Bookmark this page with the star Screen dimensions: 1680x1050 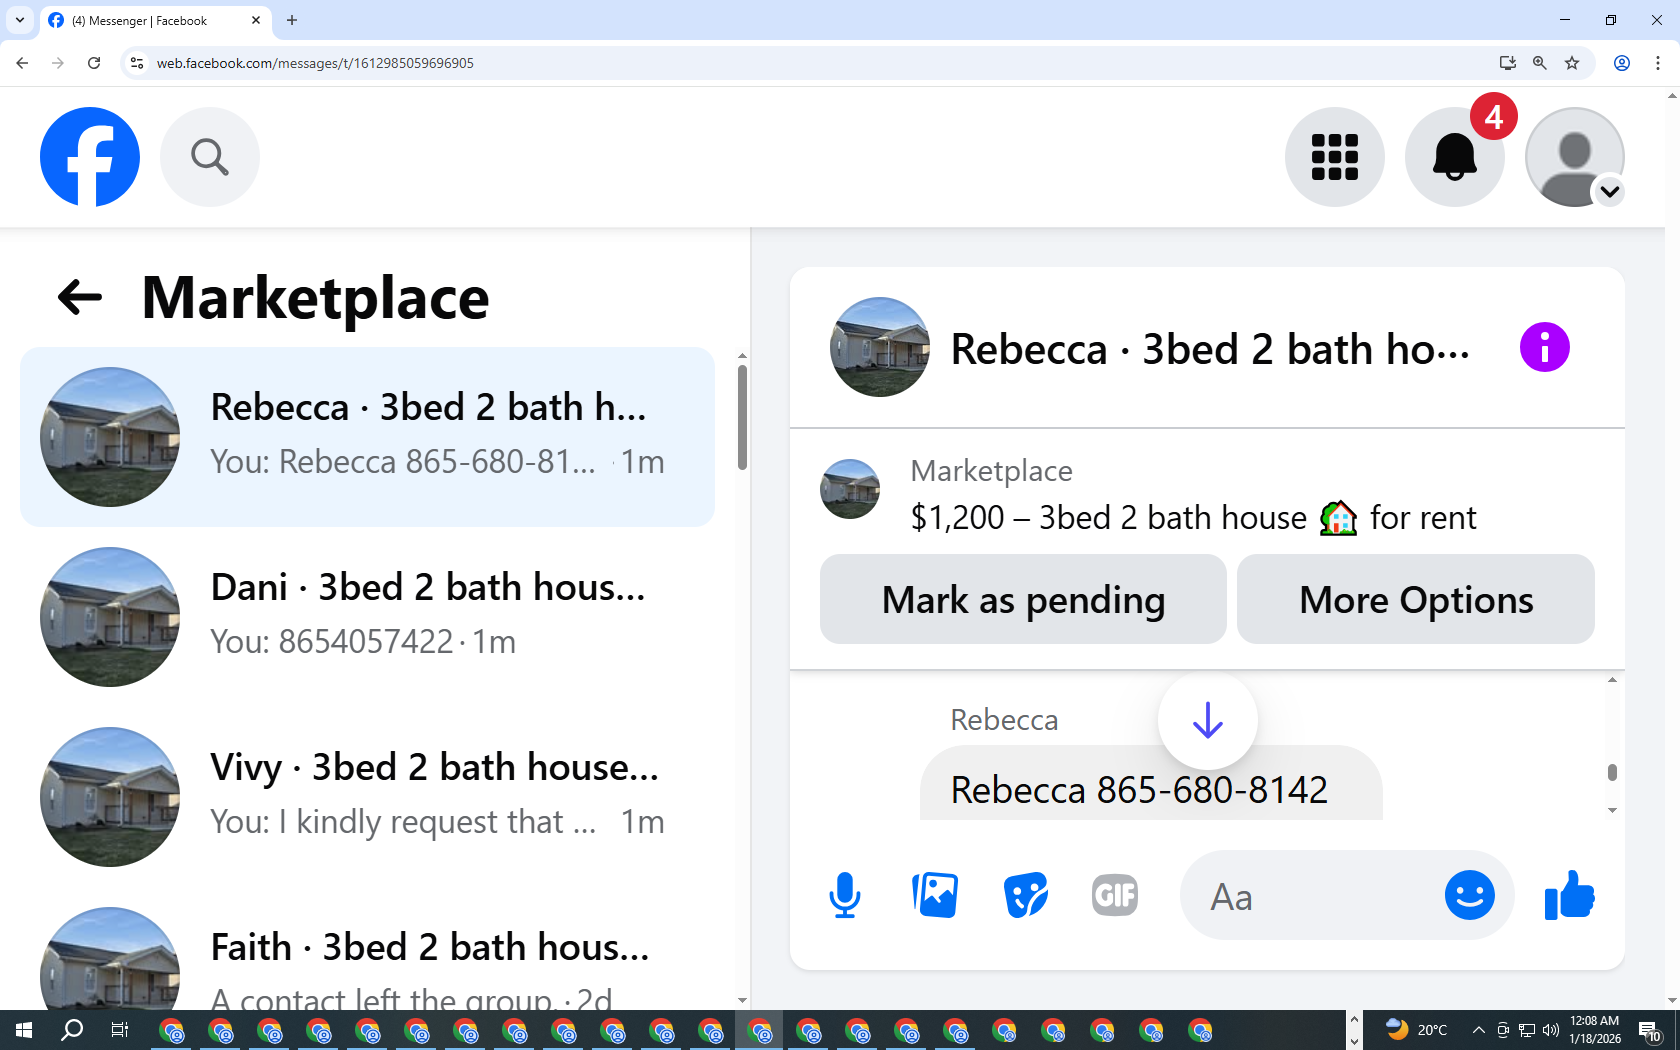[x=1572, y=63]
